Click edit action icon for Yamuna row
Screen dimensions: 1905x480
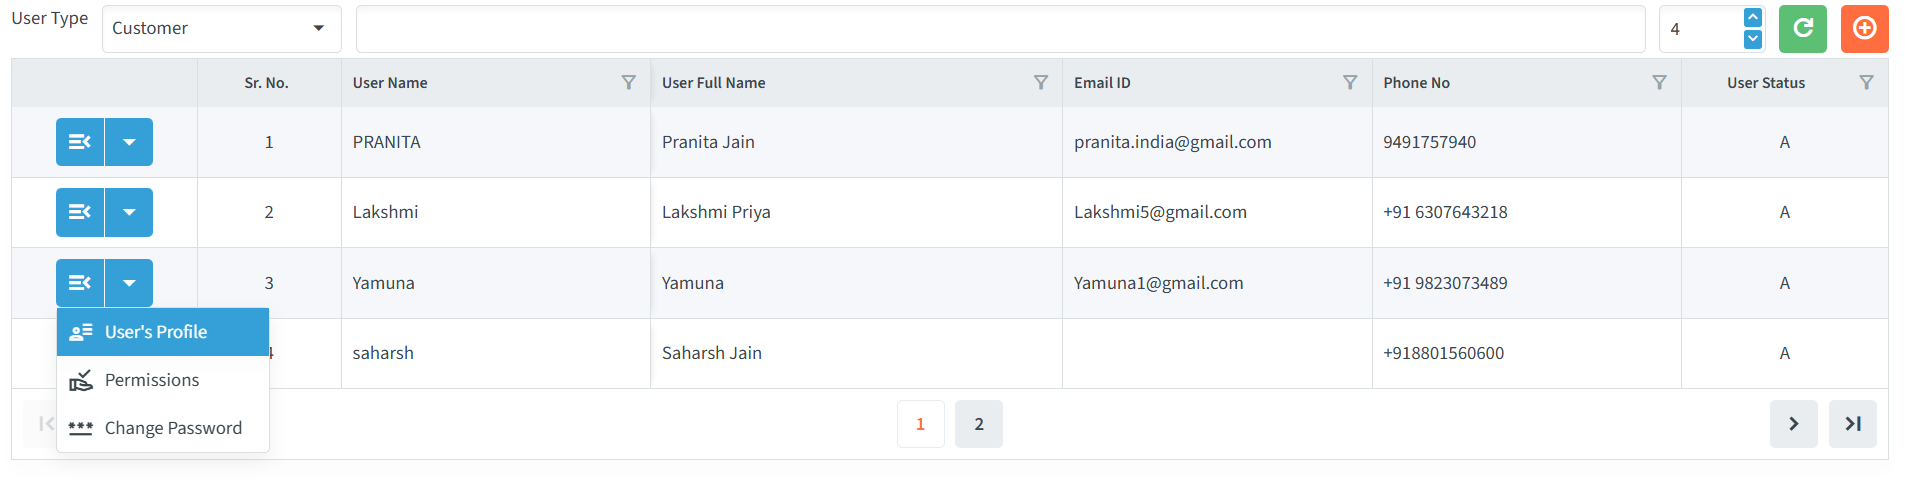(x=80, y=283)
